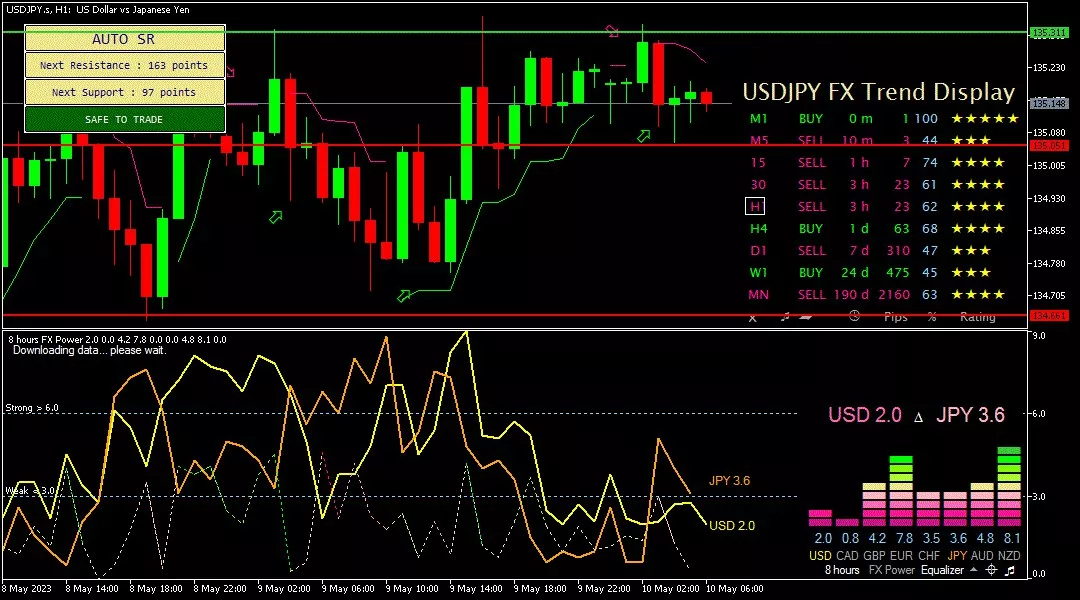This screenshot has height=600, width=1080.
Task: Toggle the GBP currency label
Action: (x=874, y=556)
